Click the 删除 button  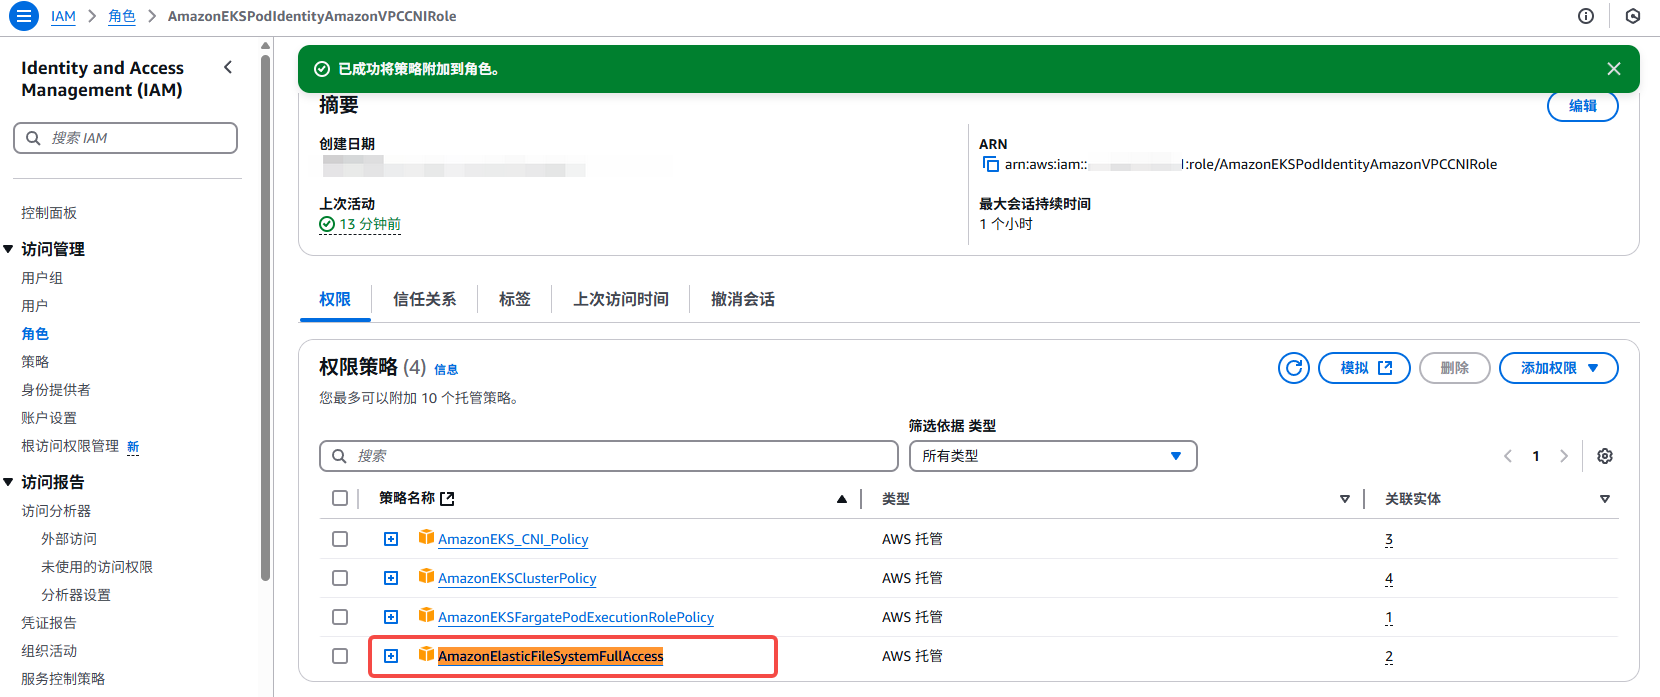click(x=1455, y=368)
